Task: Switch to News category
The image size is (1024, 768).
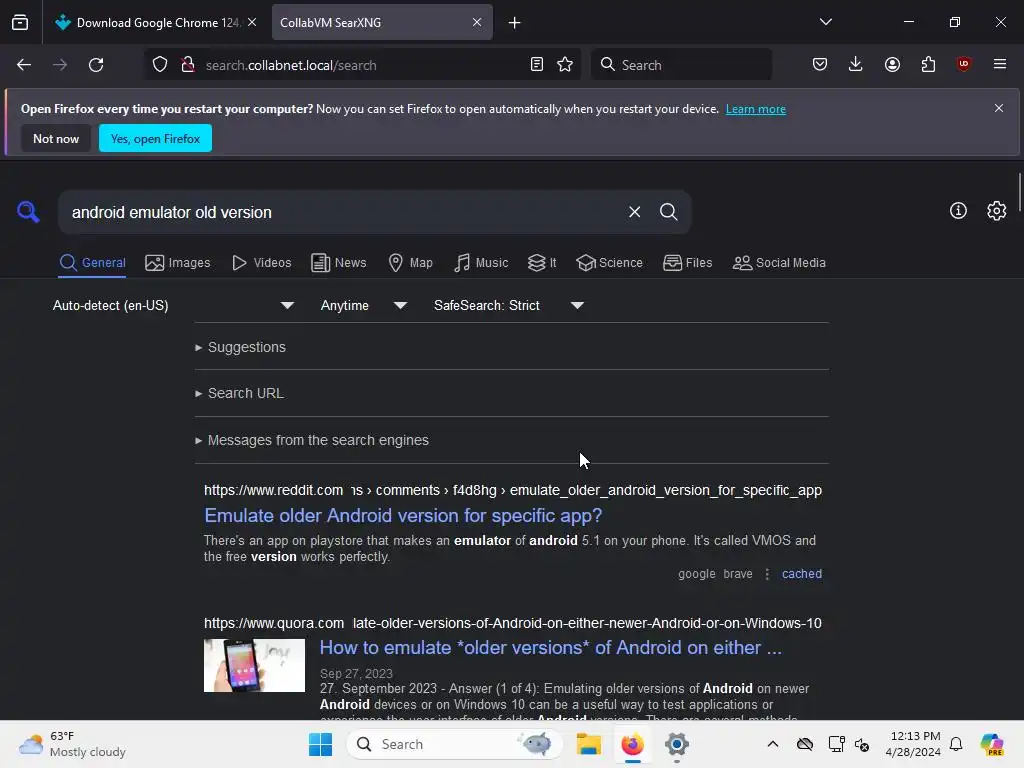Action: tap(339, 263)
